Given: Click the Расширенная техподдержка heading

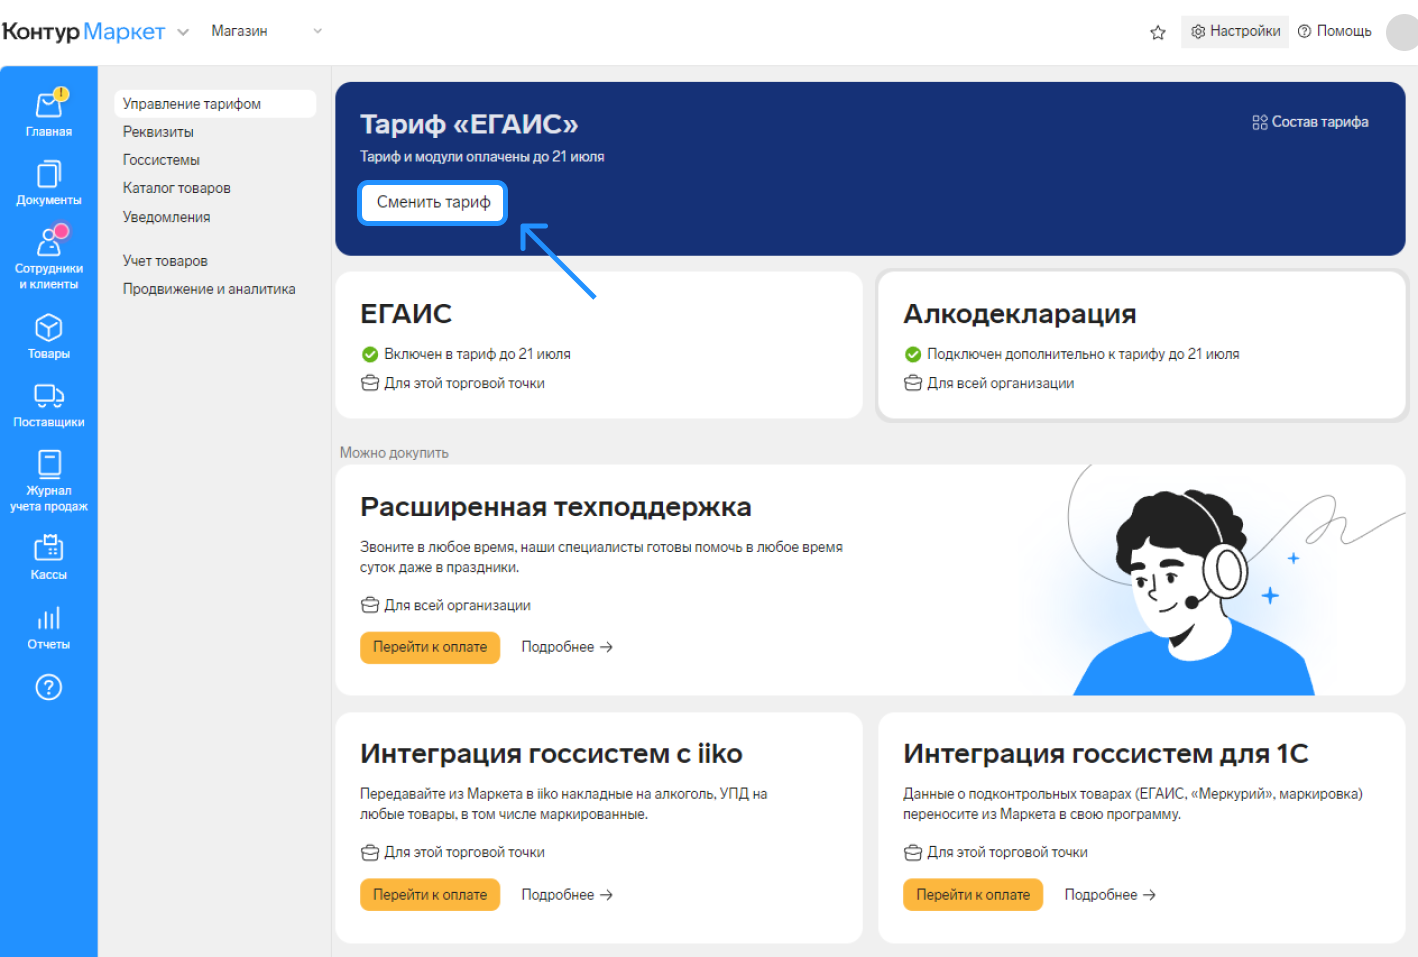Looking at the screenshot, I should [x=556, y=507].
